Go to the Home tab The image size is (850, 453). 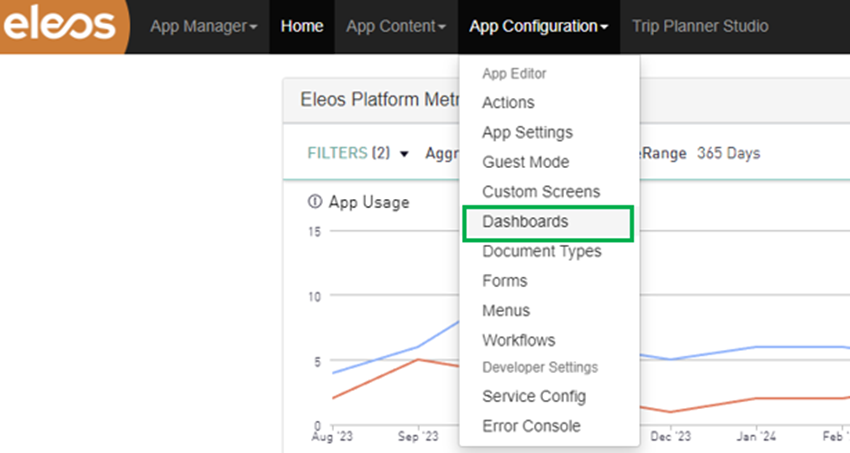click(x=302, y=27)
